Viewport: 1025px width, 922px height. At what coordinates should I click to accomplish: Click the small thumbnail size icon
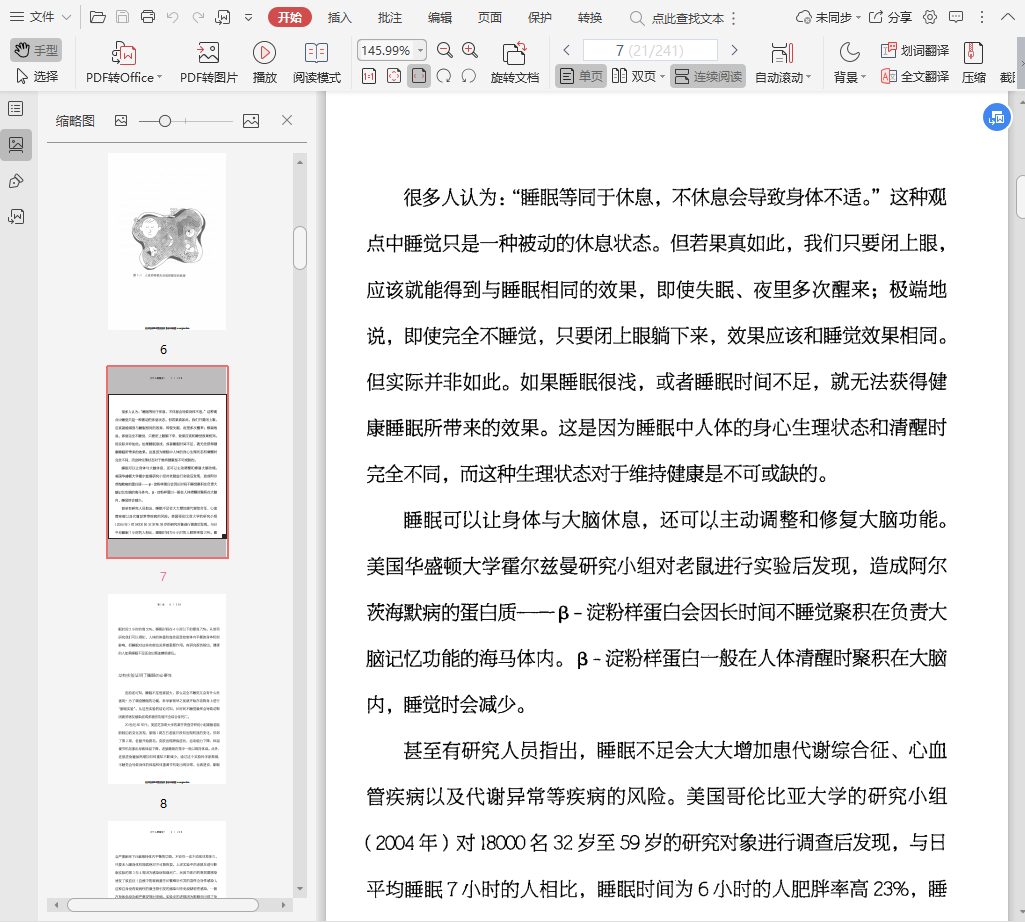pos(121,120)
